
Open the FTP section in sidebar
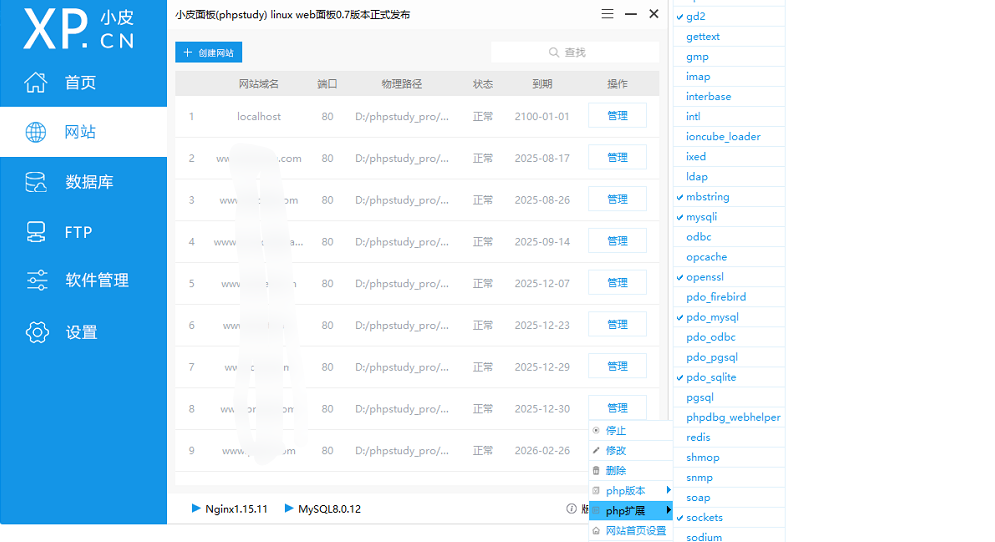click(x=78, y=232)
